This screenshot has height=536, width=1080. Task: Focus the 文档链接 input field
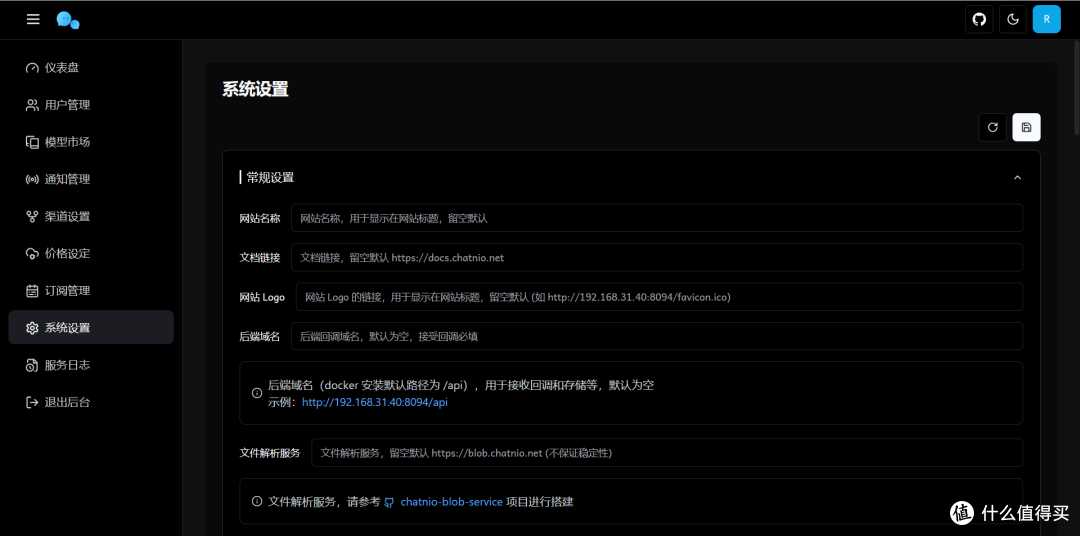point(656,258)
